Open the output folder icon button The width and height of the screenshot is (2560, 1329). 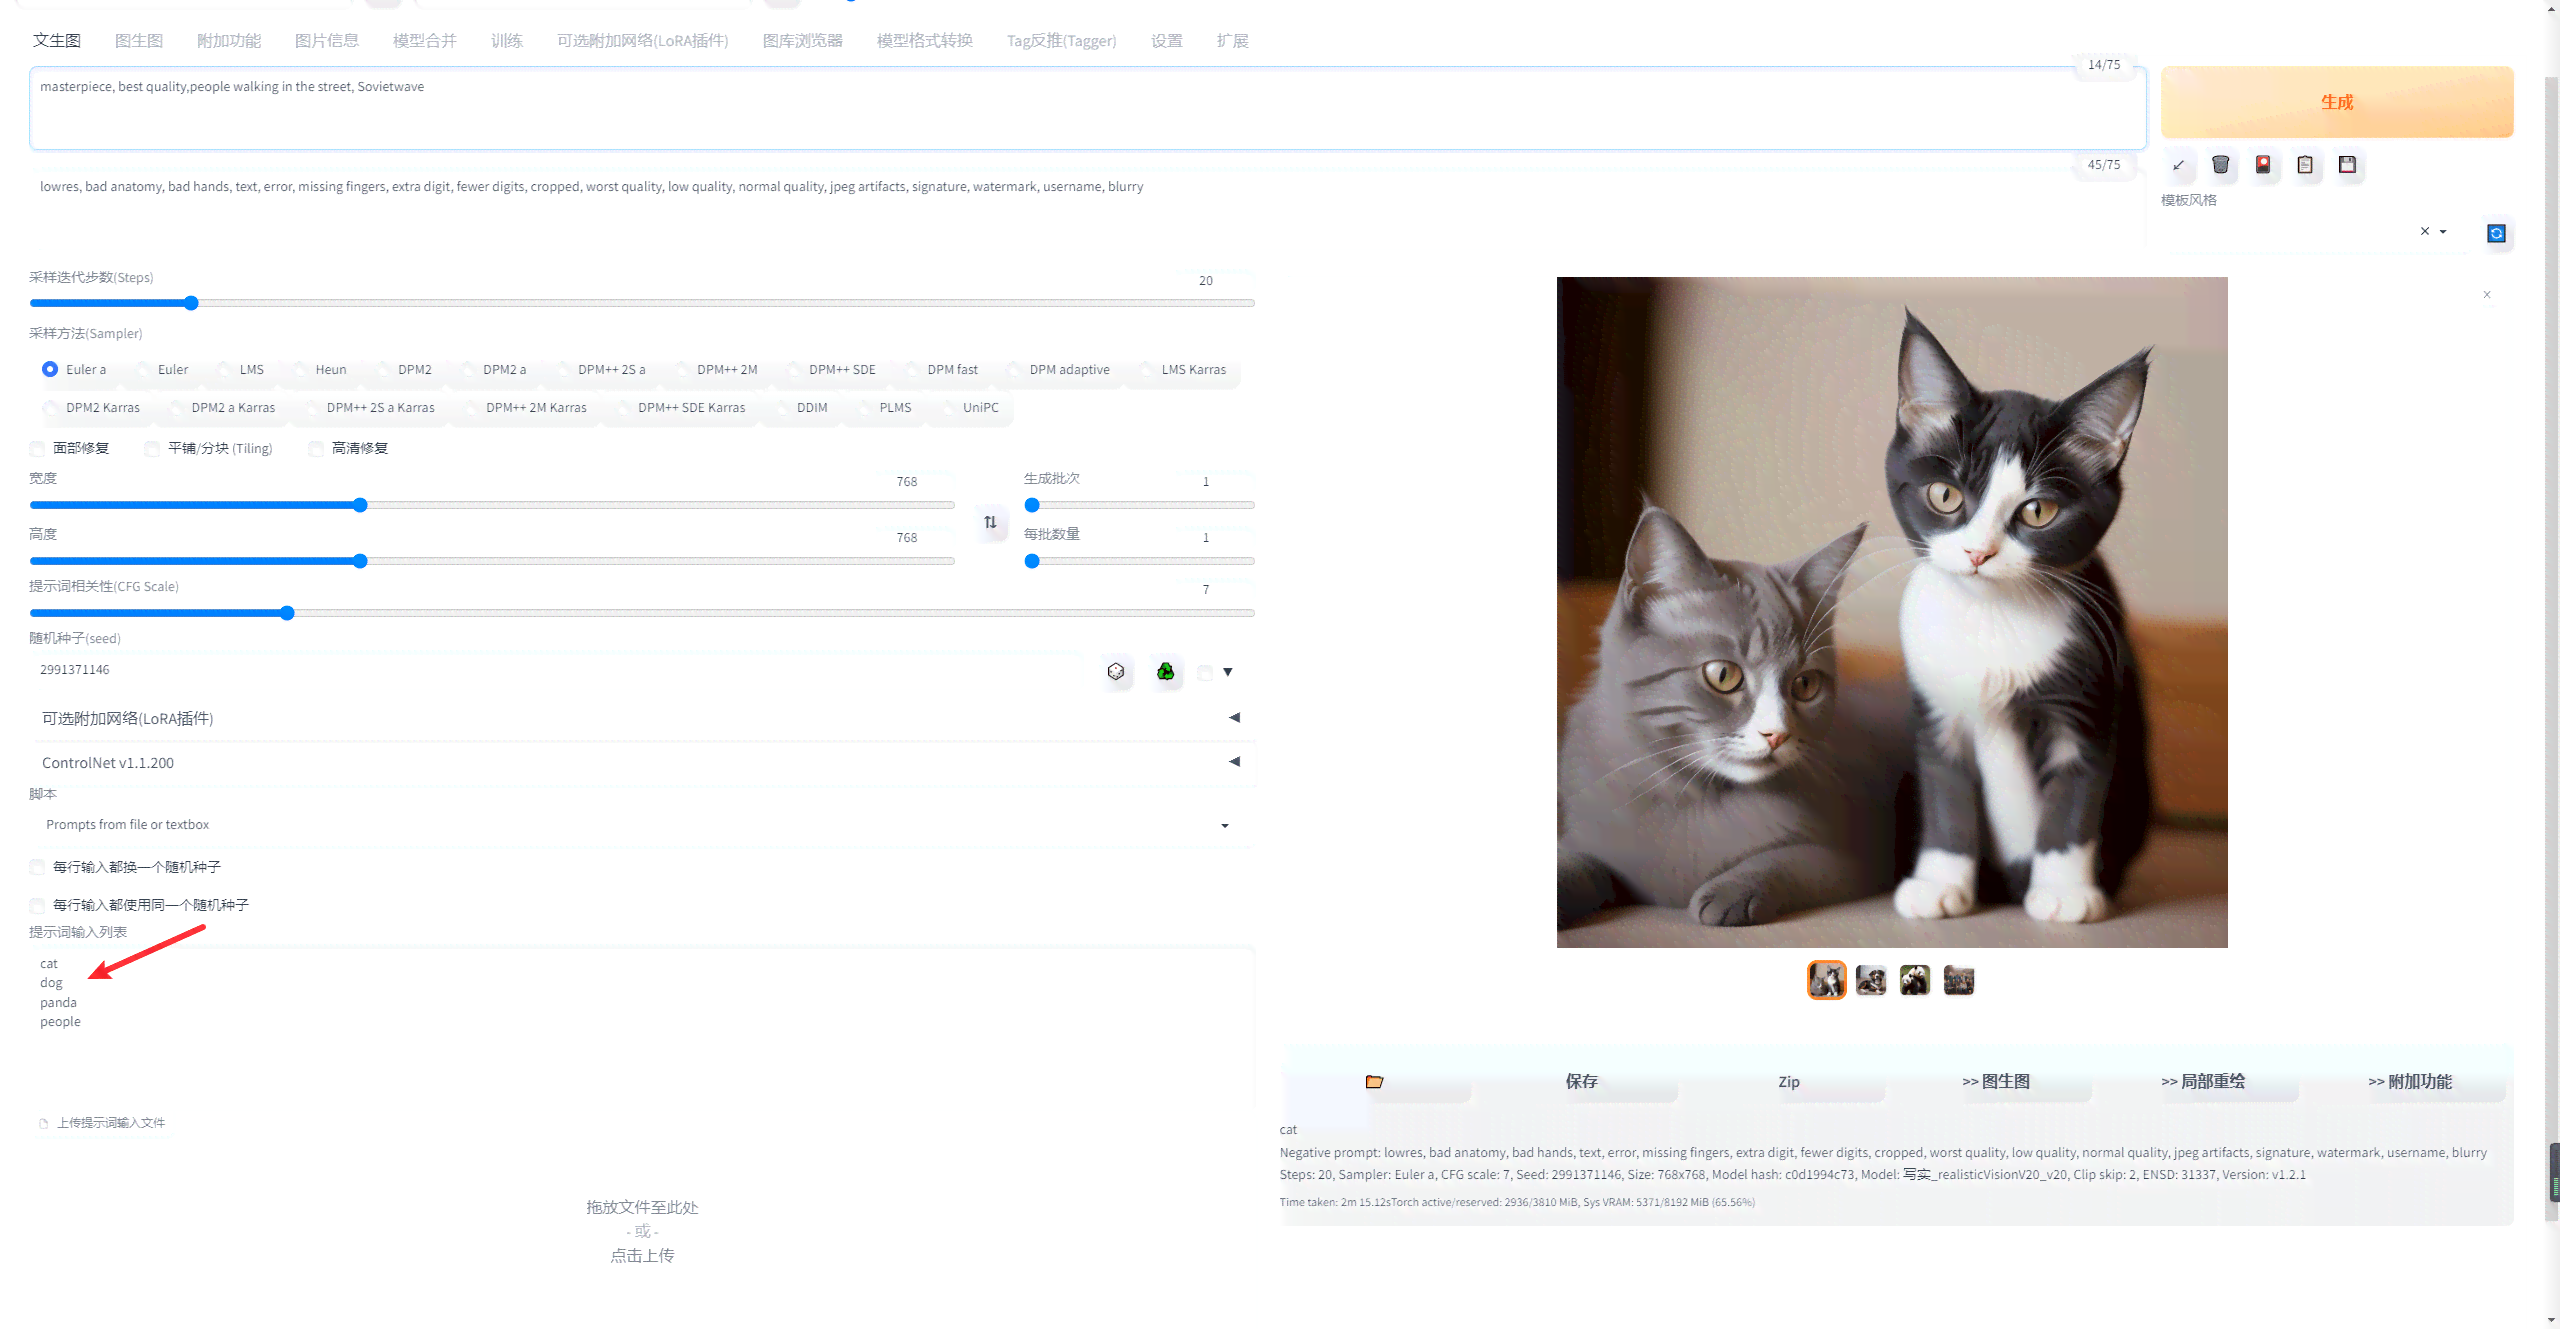[x=1374, y=1082]
